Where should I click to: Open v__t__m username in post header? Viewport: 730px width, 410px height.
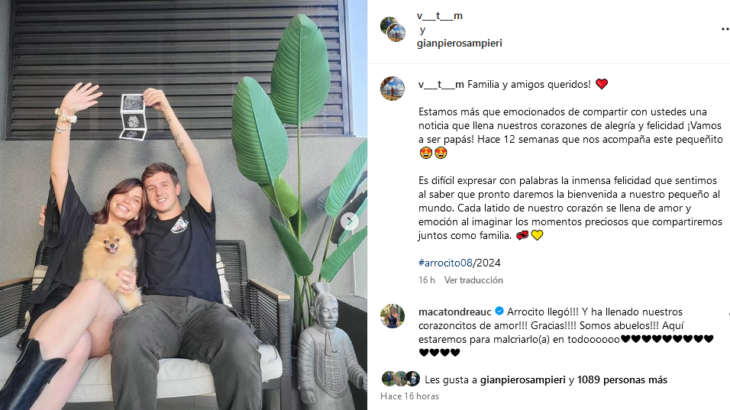tap(439, 16)
